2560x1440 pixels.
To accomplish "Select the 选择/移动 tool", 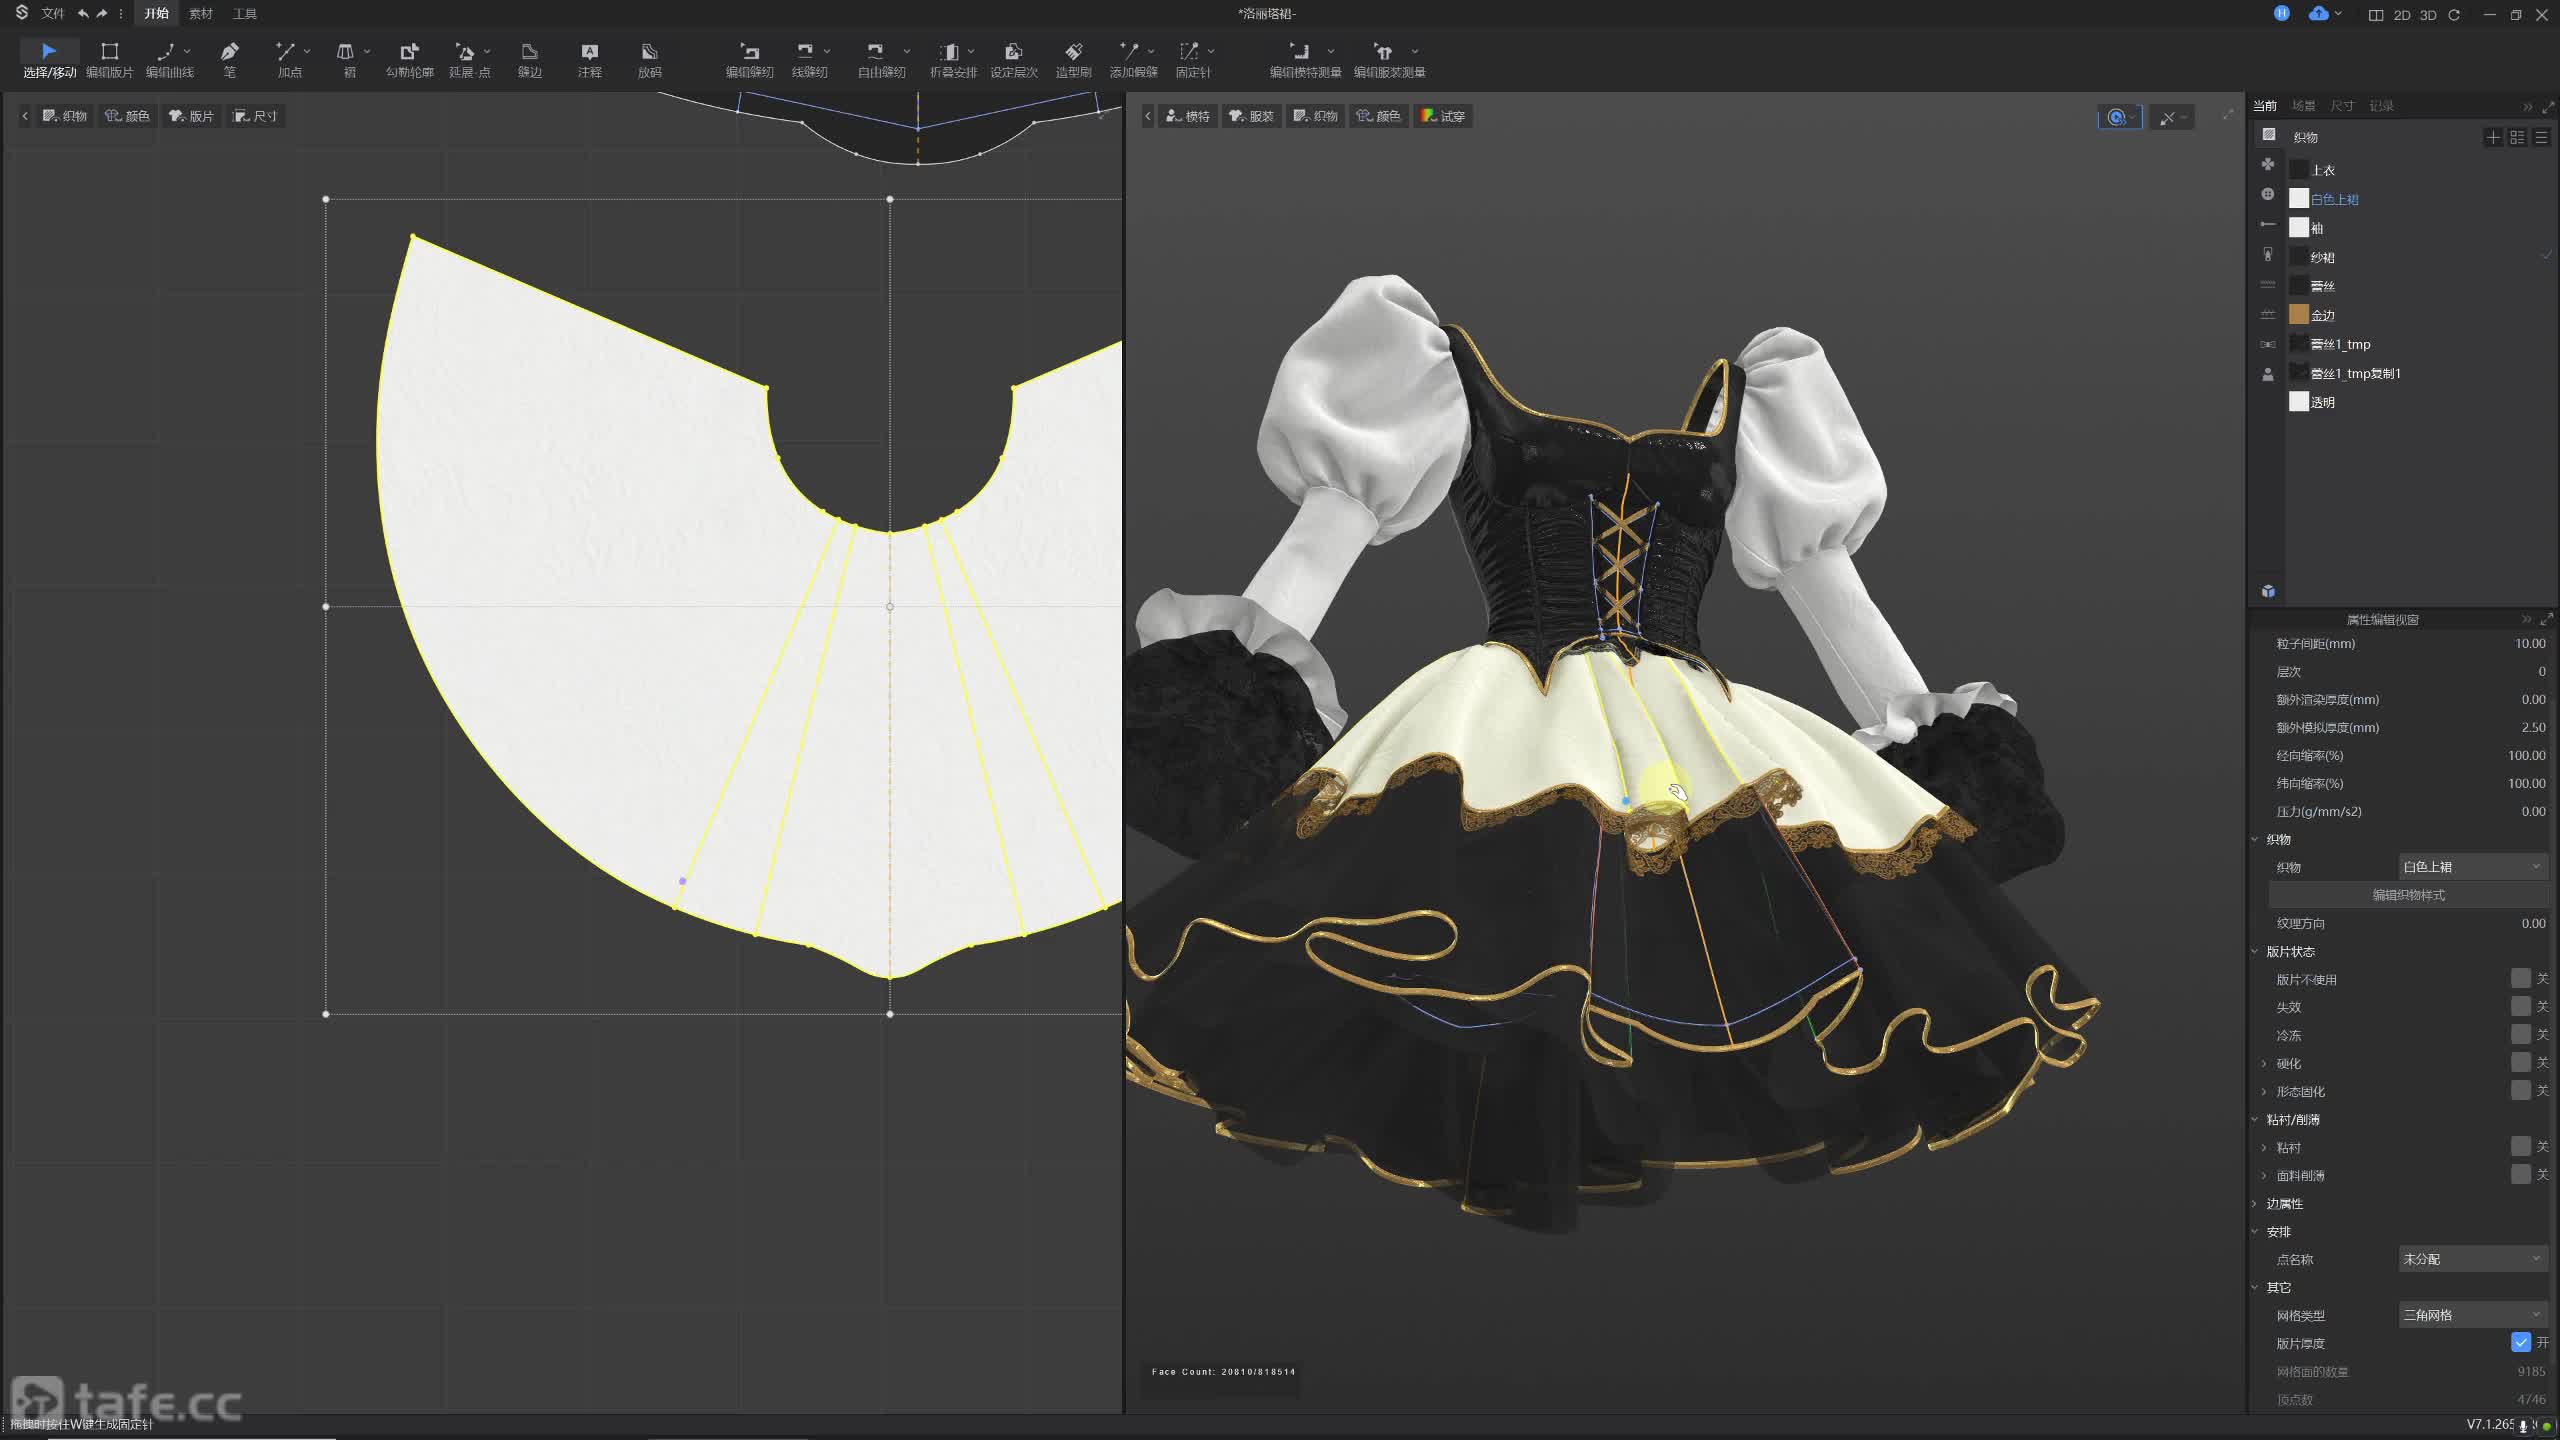I will (x=49, y=59).
